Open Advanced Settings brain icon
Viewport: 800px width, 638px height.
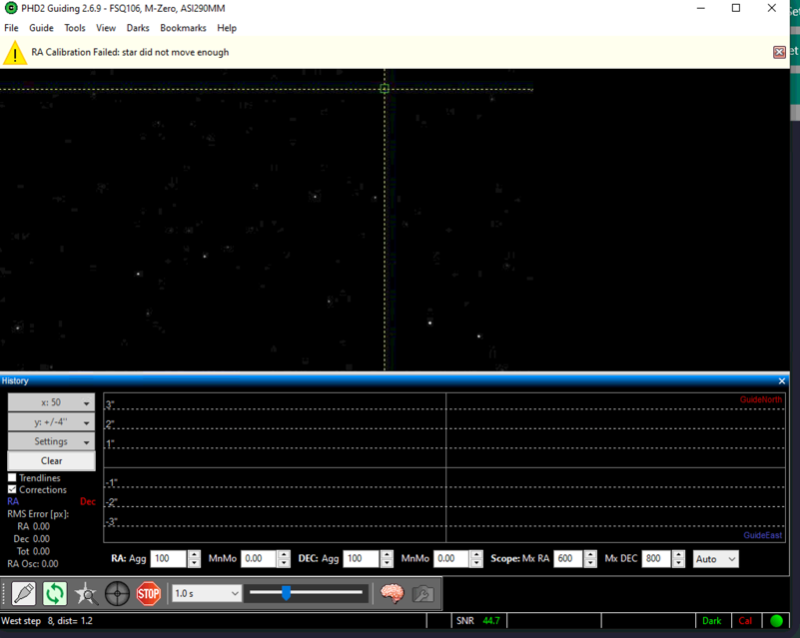tap(392, 594)
